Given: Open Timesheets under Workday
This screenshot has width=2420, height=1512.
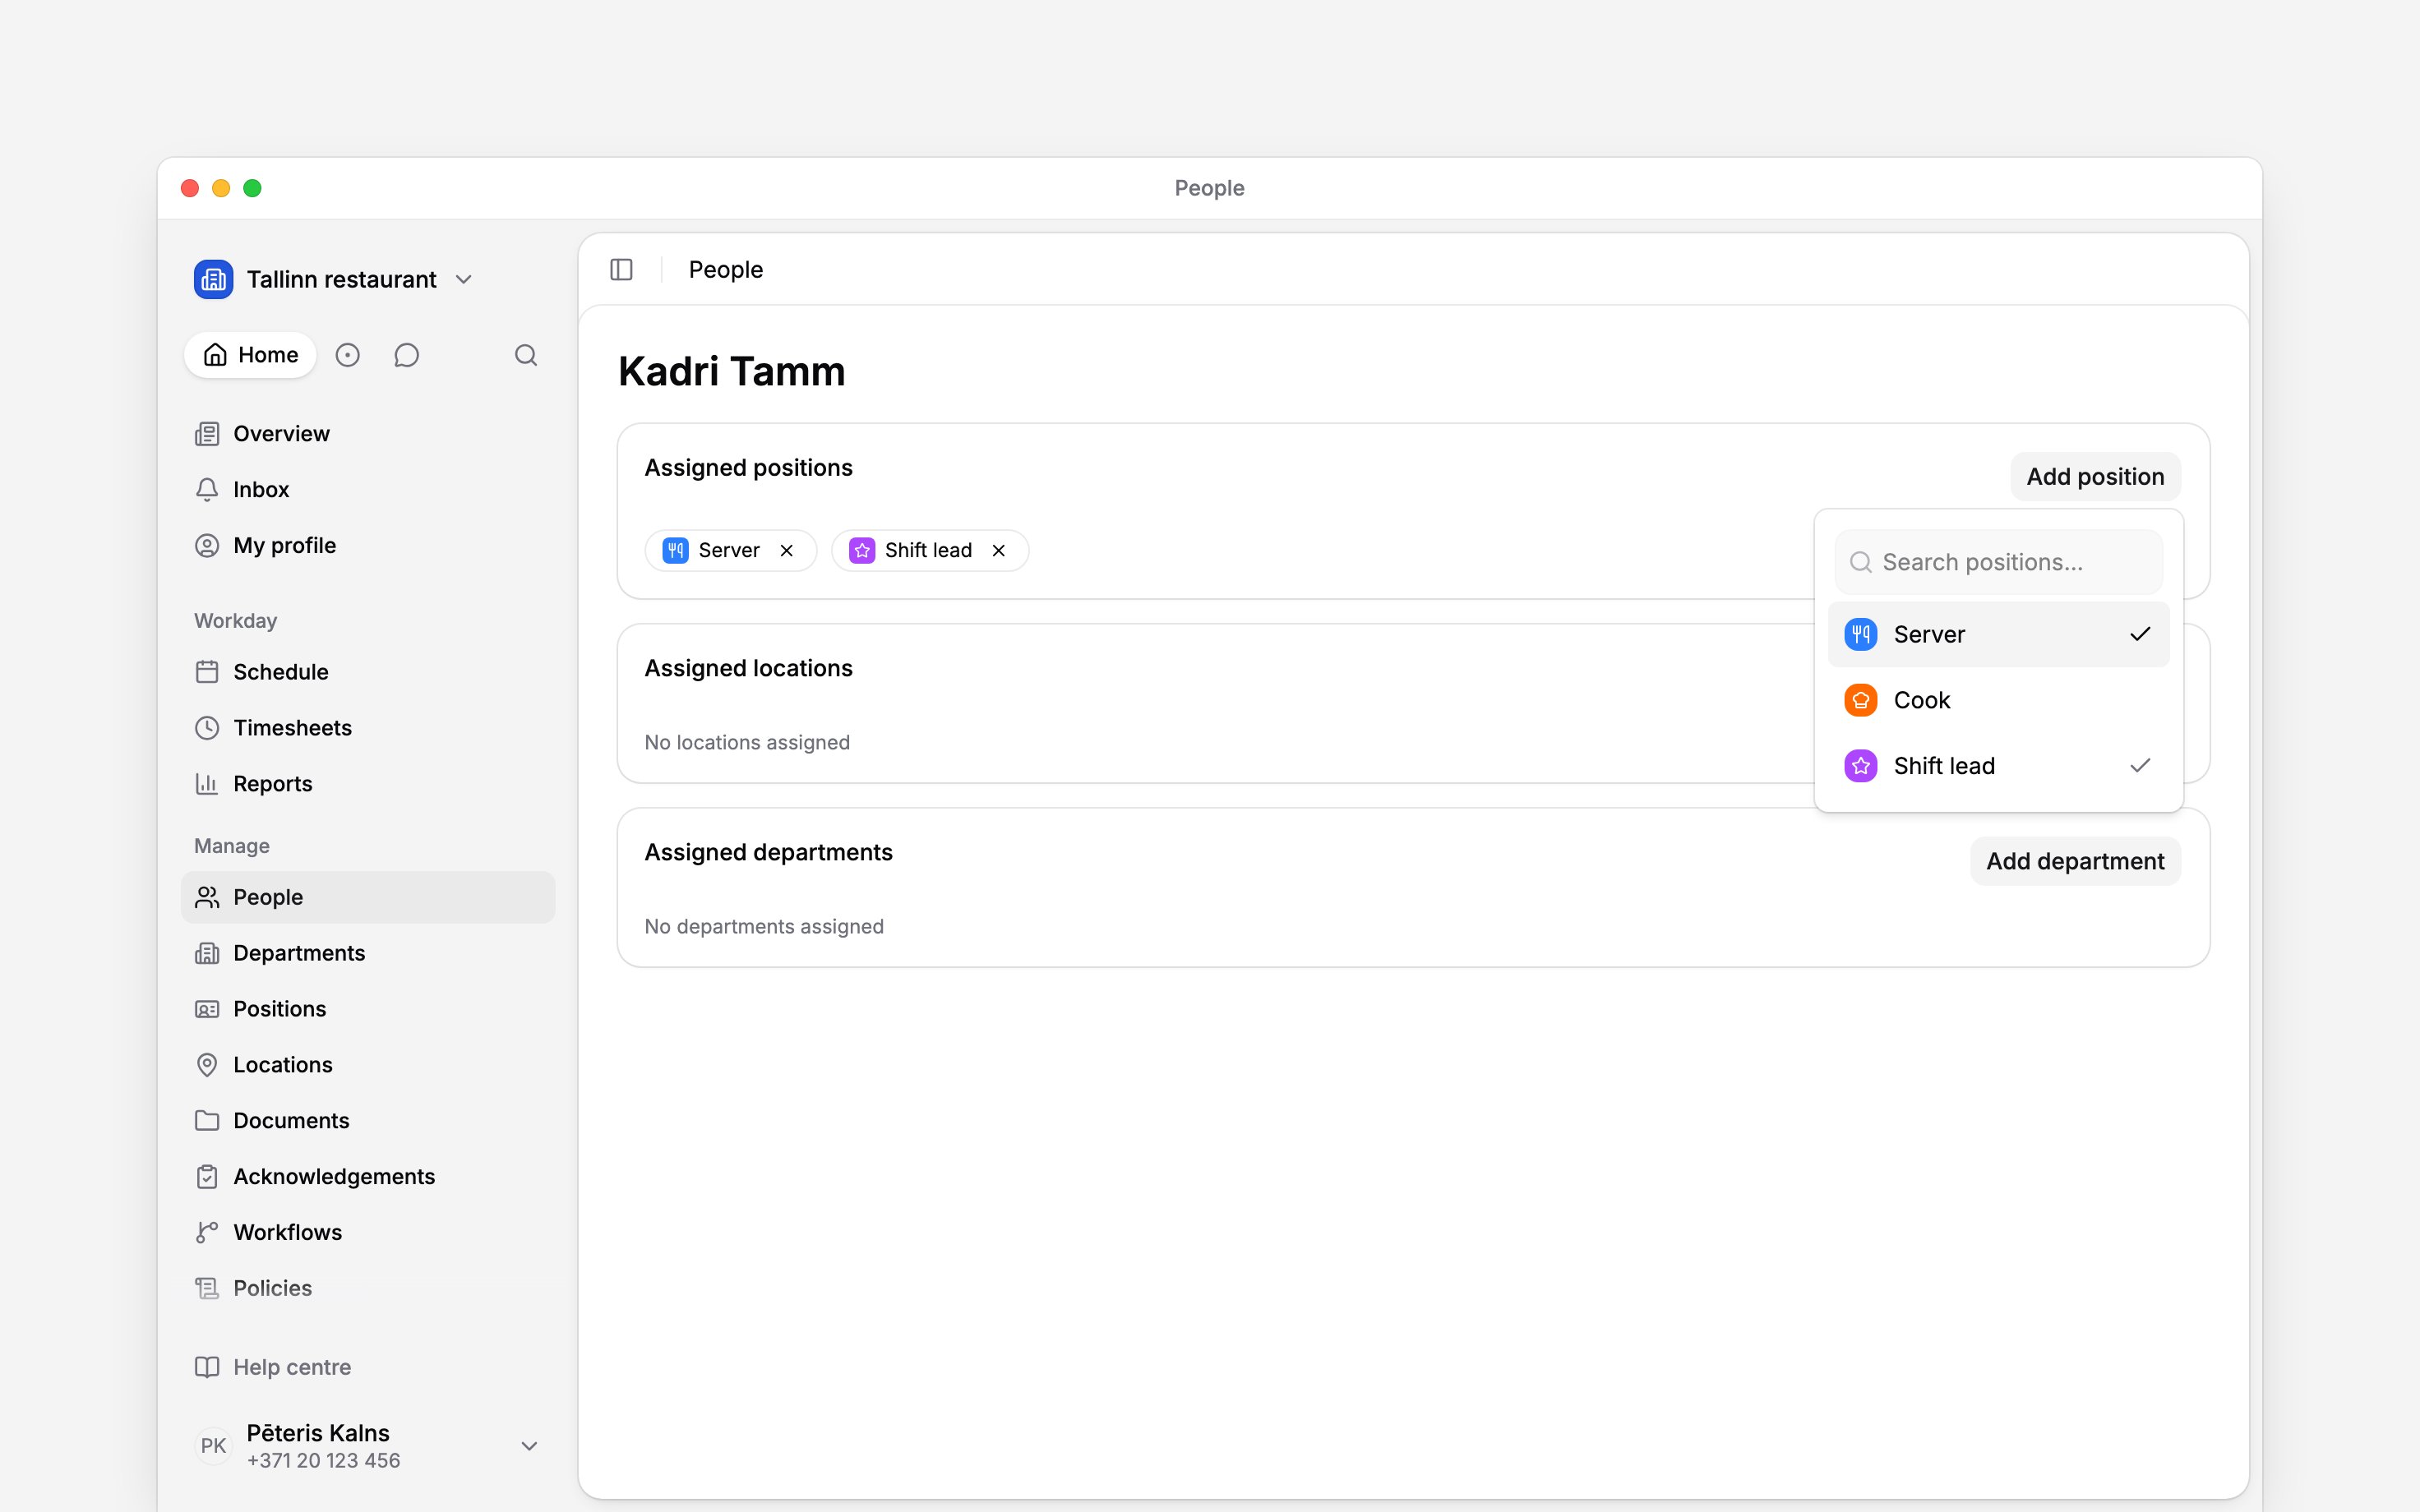Looking at the screenshot, I should pos(367,728).
